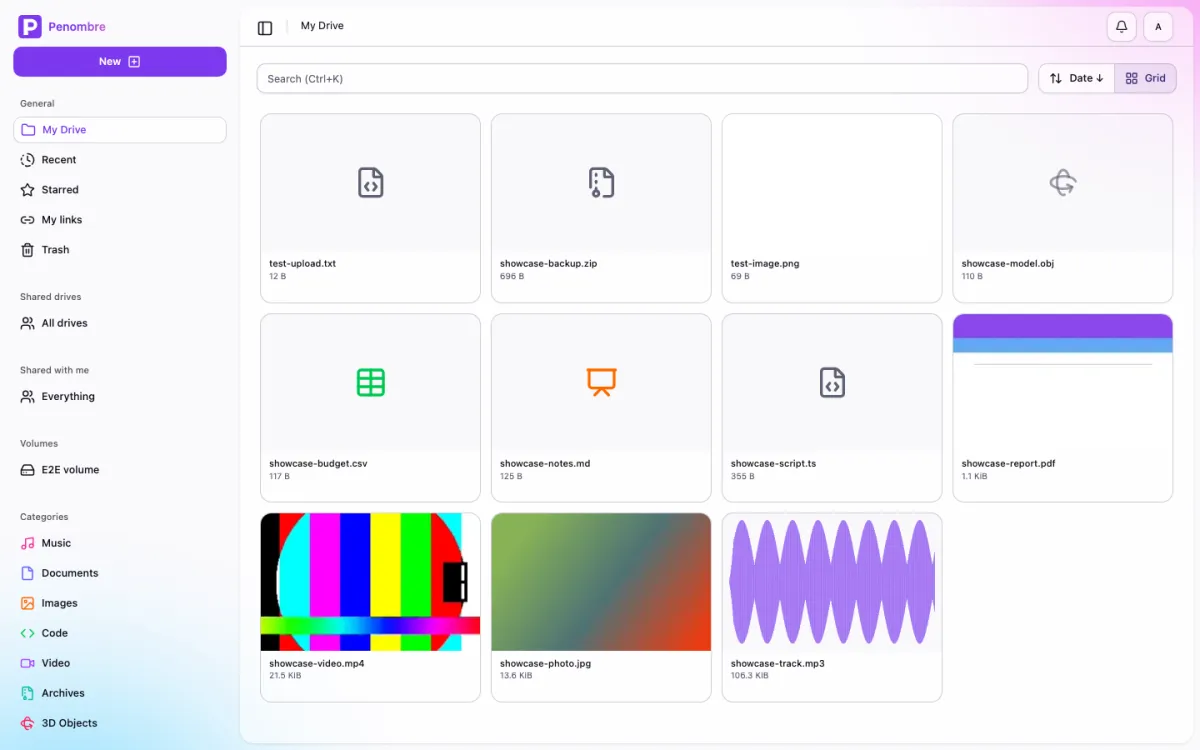This screenshot has height=750, width=1200.
Task: Open Recent in sidebar
Action: point(120,160)
